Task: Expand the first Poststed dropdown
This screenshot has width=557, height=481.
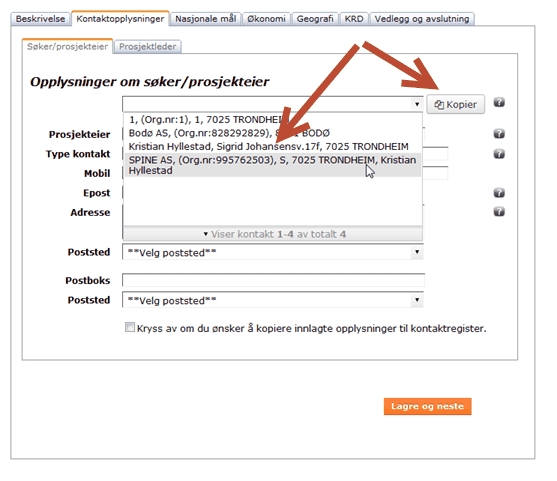Action: pos(272,252)
